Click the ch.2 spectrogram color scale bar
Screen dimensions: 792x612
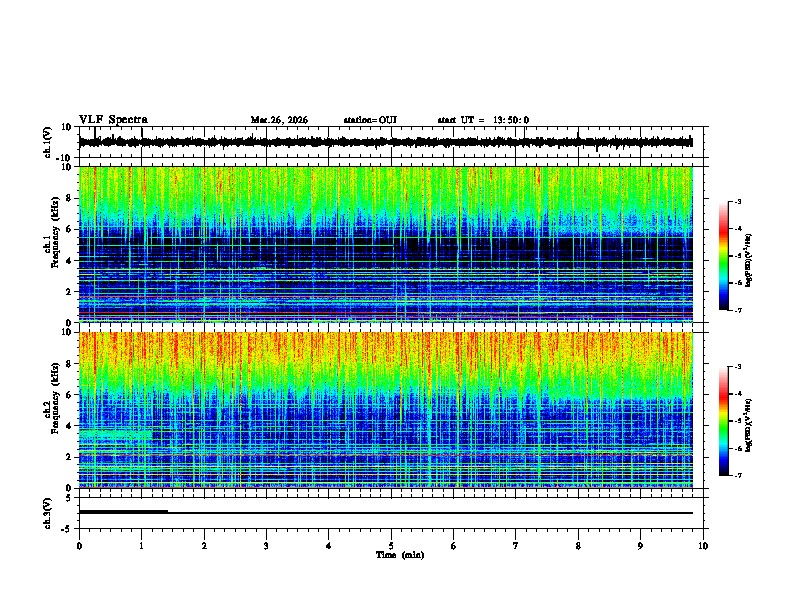[x=724, y=421]
